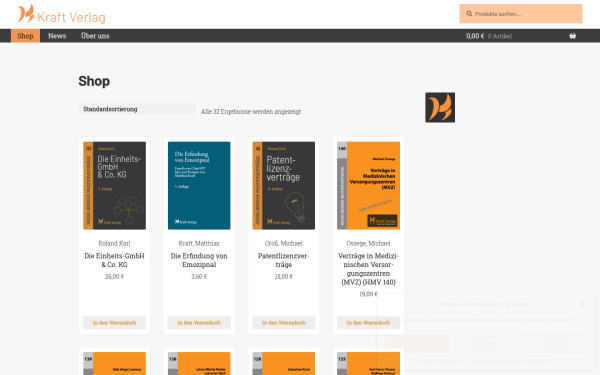Click author name Roland Karl
This screenshot has width=600, height=375.
(x=114, y=243)
